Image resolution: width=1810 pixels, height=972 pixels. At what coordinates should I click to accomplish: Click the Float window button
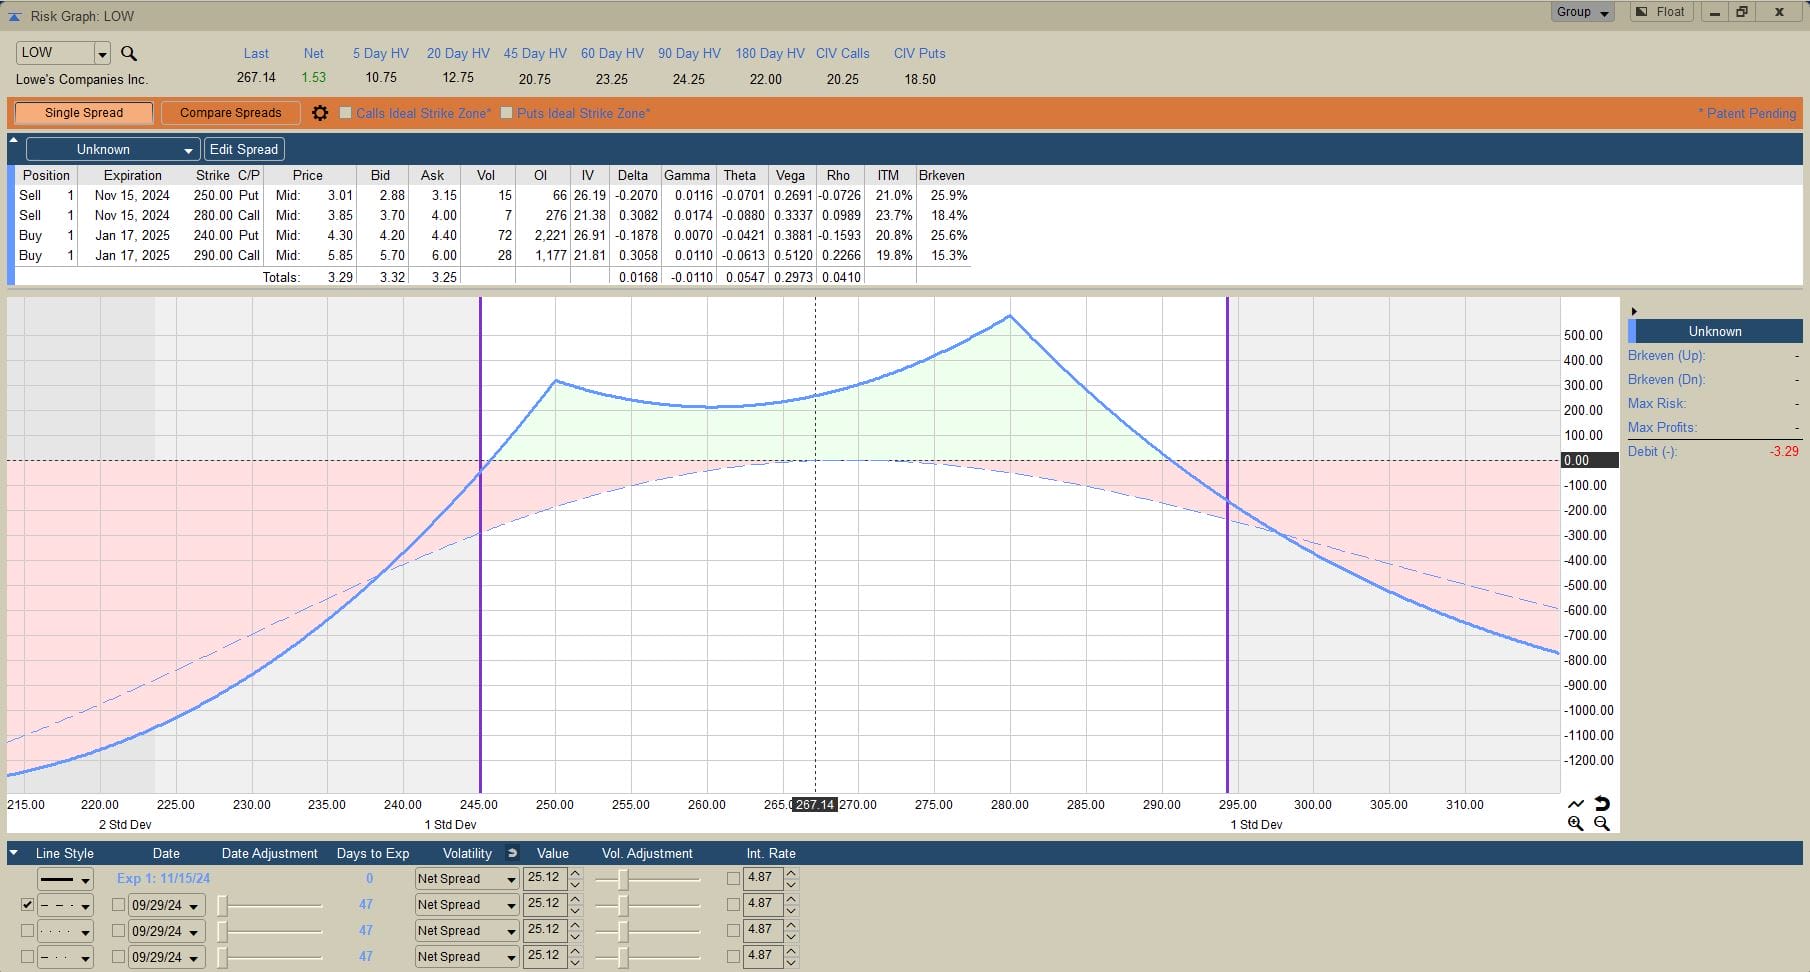coord(1661,12)
